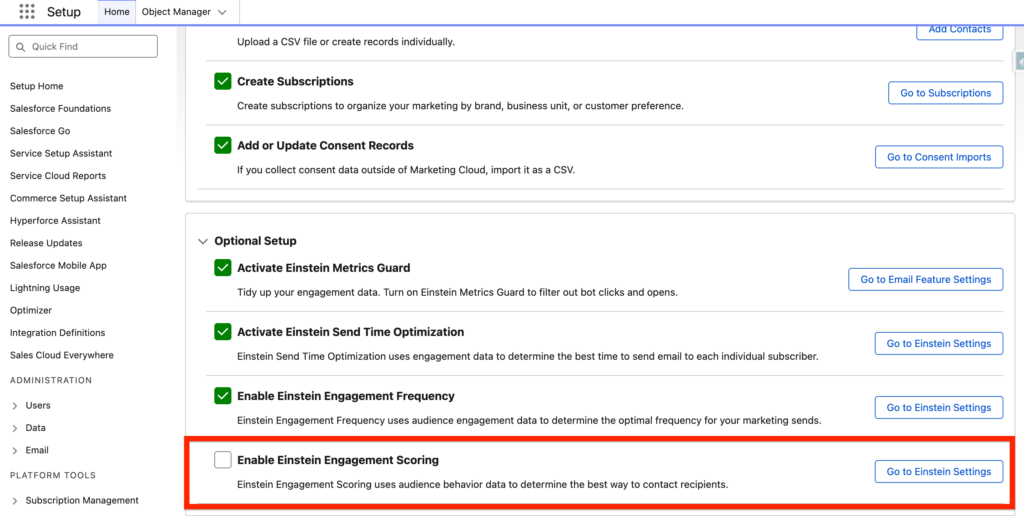The height and width of the screenshot is (516, 1024).
Task: Type in the Quick Find search field
Action: (x=90, y=47)
